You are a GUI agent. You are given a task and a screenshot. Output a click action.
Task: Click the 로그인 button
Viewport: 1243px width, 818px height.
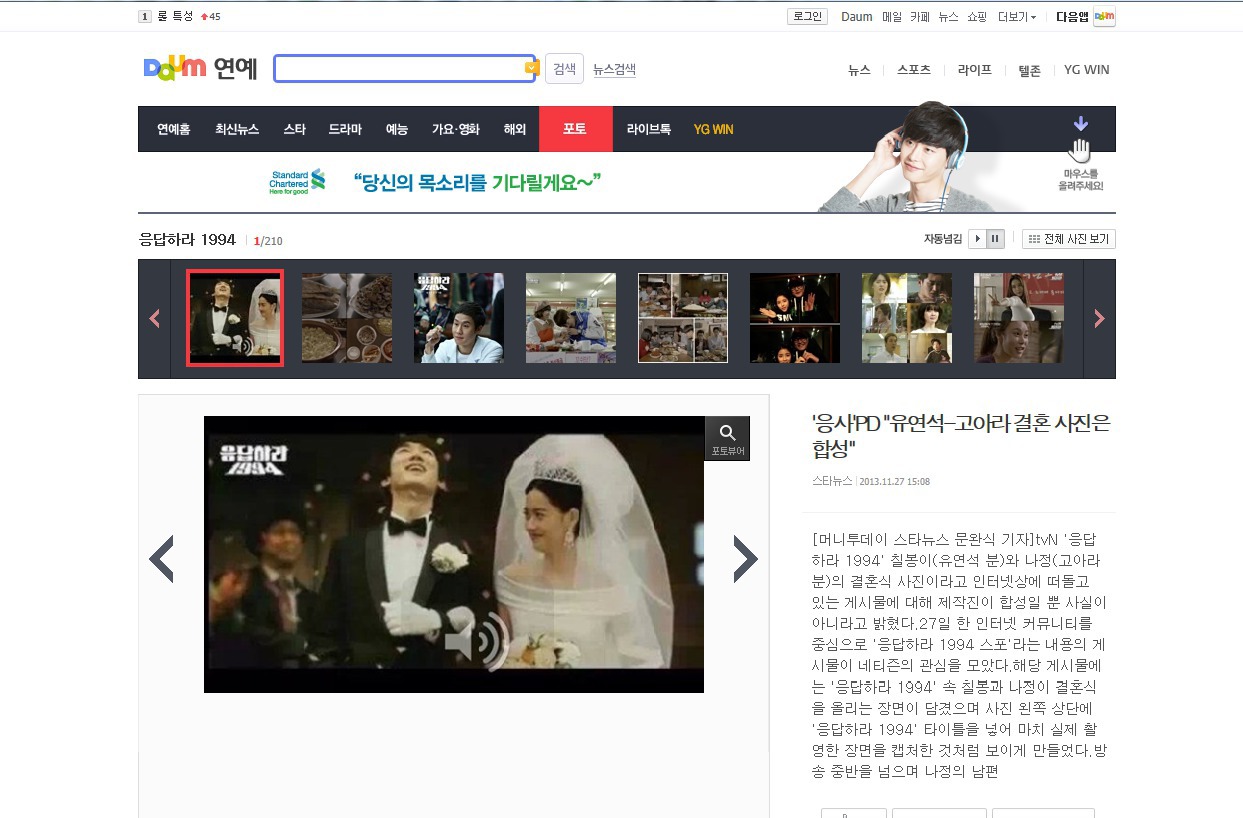click(807, 16)
